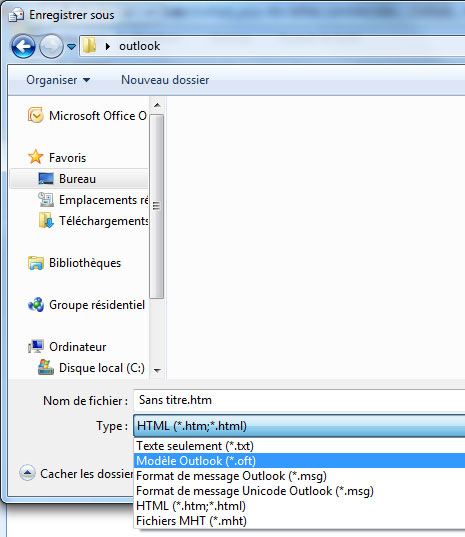This screenshot has width=465, height=537.
Task: Open Téléchargements in the sidebar
Action: point(104,221)
